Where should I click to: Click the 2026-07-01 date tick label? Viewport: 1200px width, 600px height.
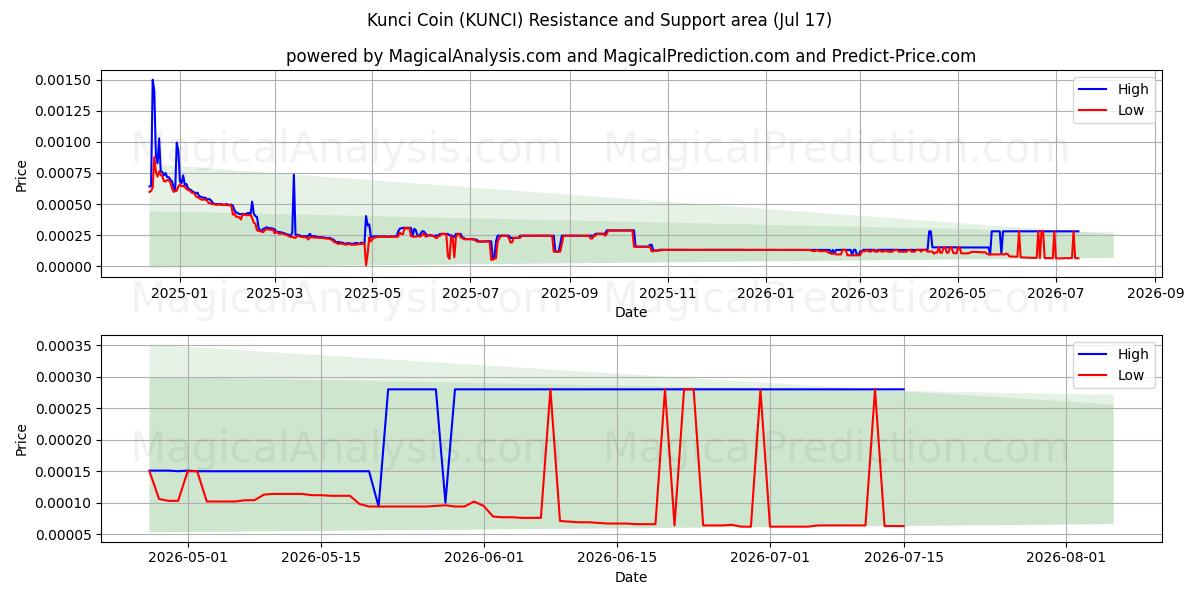pos(770,558)
